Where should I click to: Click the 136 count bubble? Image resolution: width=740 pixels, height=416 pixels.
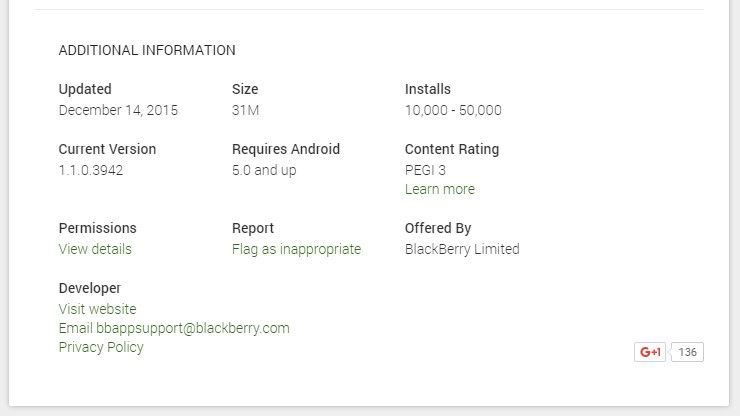pos(687,352)
